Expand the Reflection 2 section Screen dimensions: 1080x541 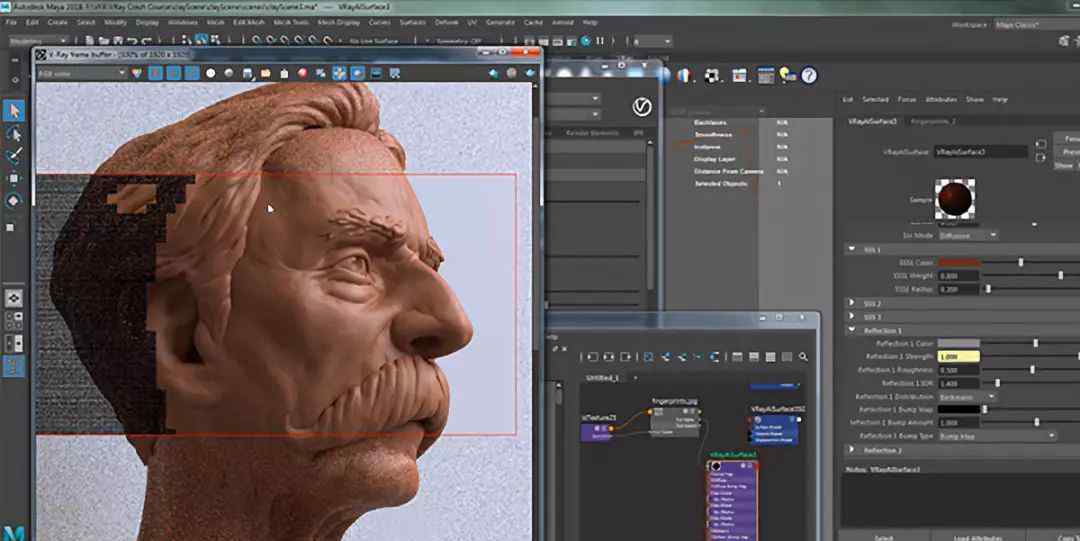coord(852,449)
